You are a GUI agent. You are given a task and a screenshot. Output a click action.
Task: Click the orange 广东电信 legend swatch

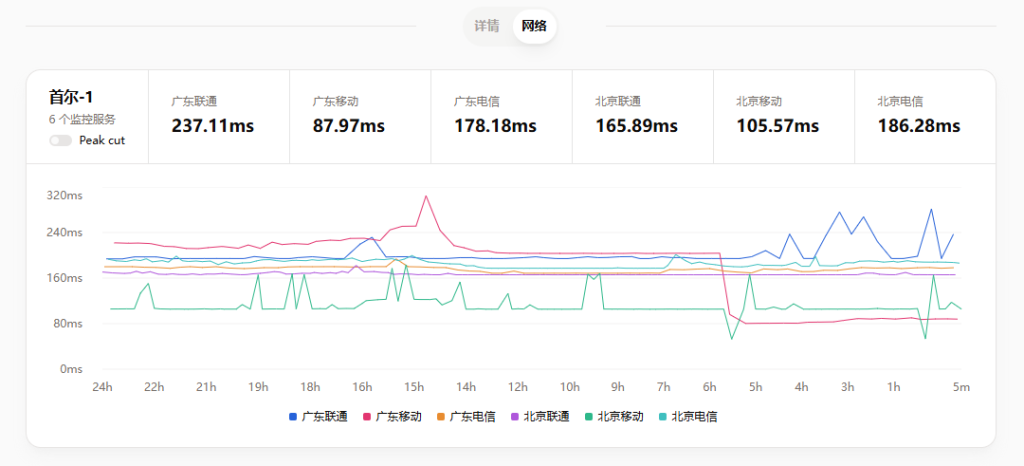click(x=441, y=417)
